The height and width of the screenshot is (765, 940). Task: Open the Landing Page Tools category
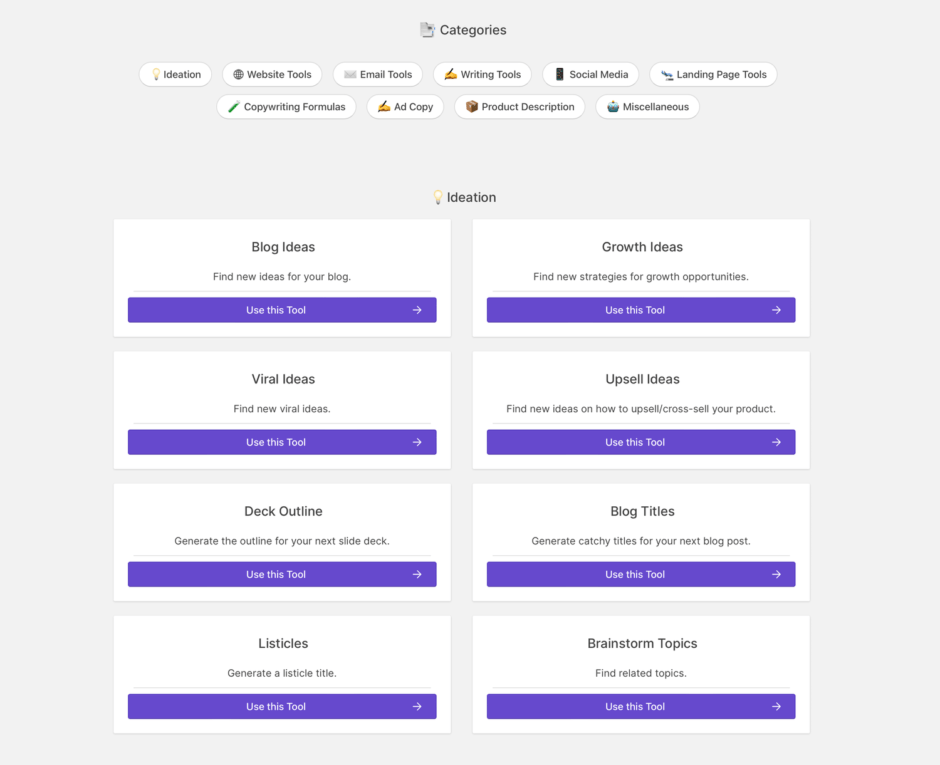(713, 74)
